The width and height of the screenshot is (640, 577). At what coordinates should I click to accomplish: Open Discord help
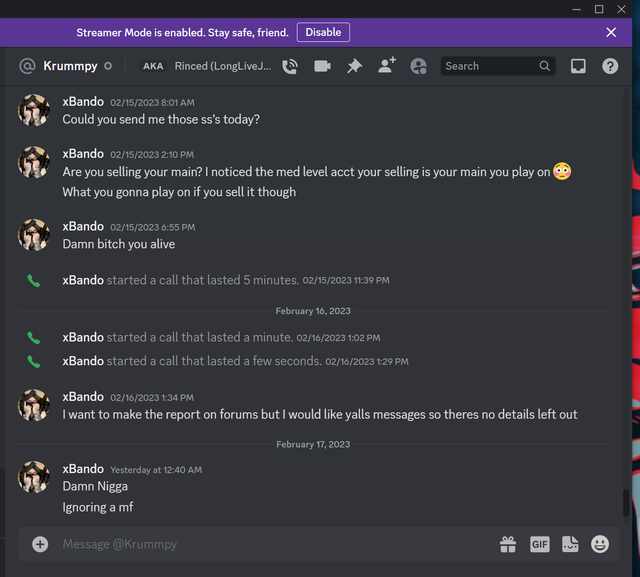610,66
